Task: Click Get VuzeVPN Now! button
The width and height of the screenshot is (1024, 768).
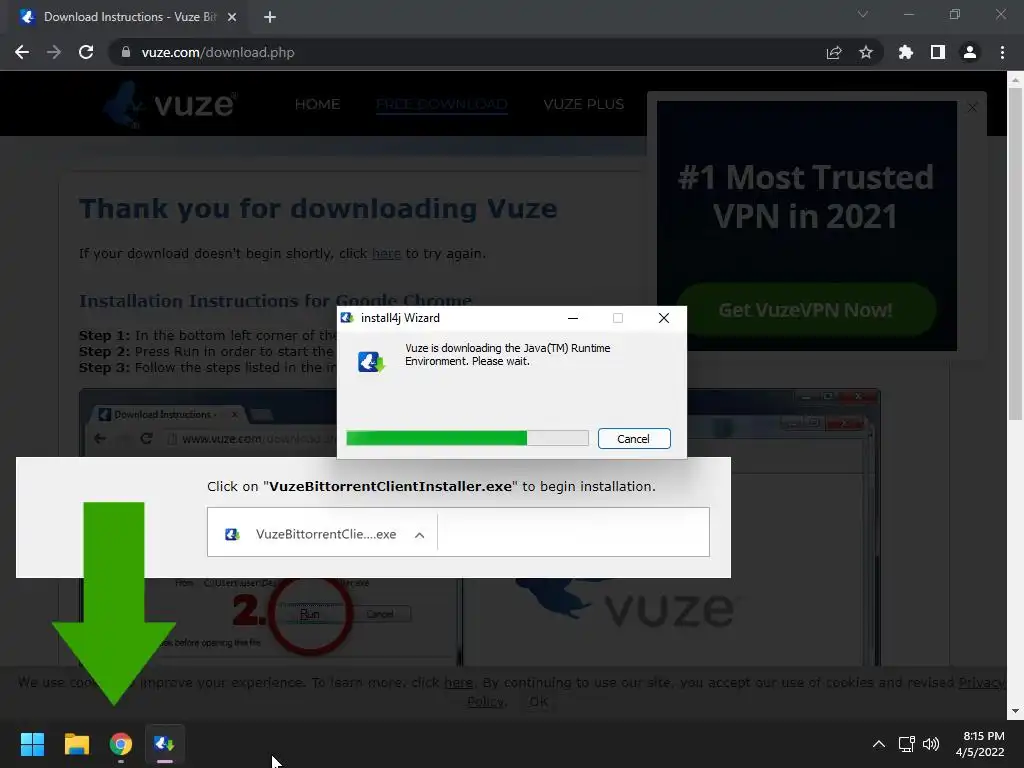Action: tap(805, 310)
